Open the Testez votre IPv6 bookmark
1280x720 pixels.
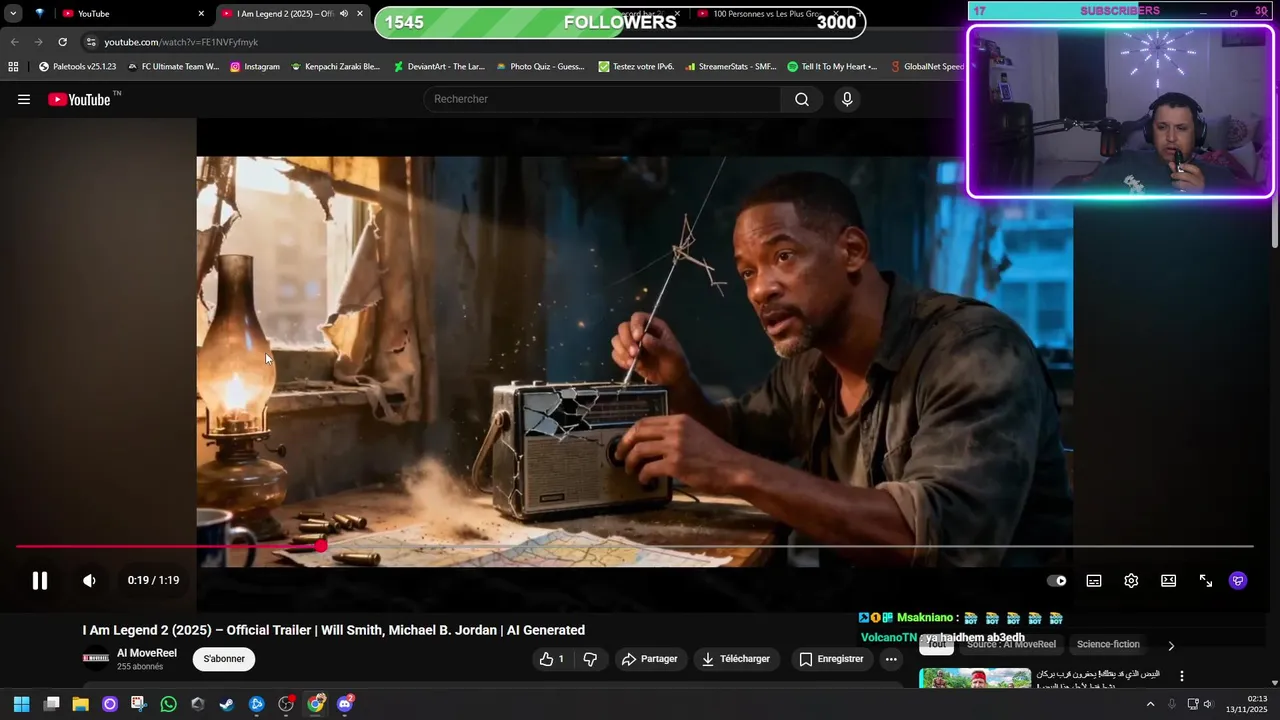(636, 67)
